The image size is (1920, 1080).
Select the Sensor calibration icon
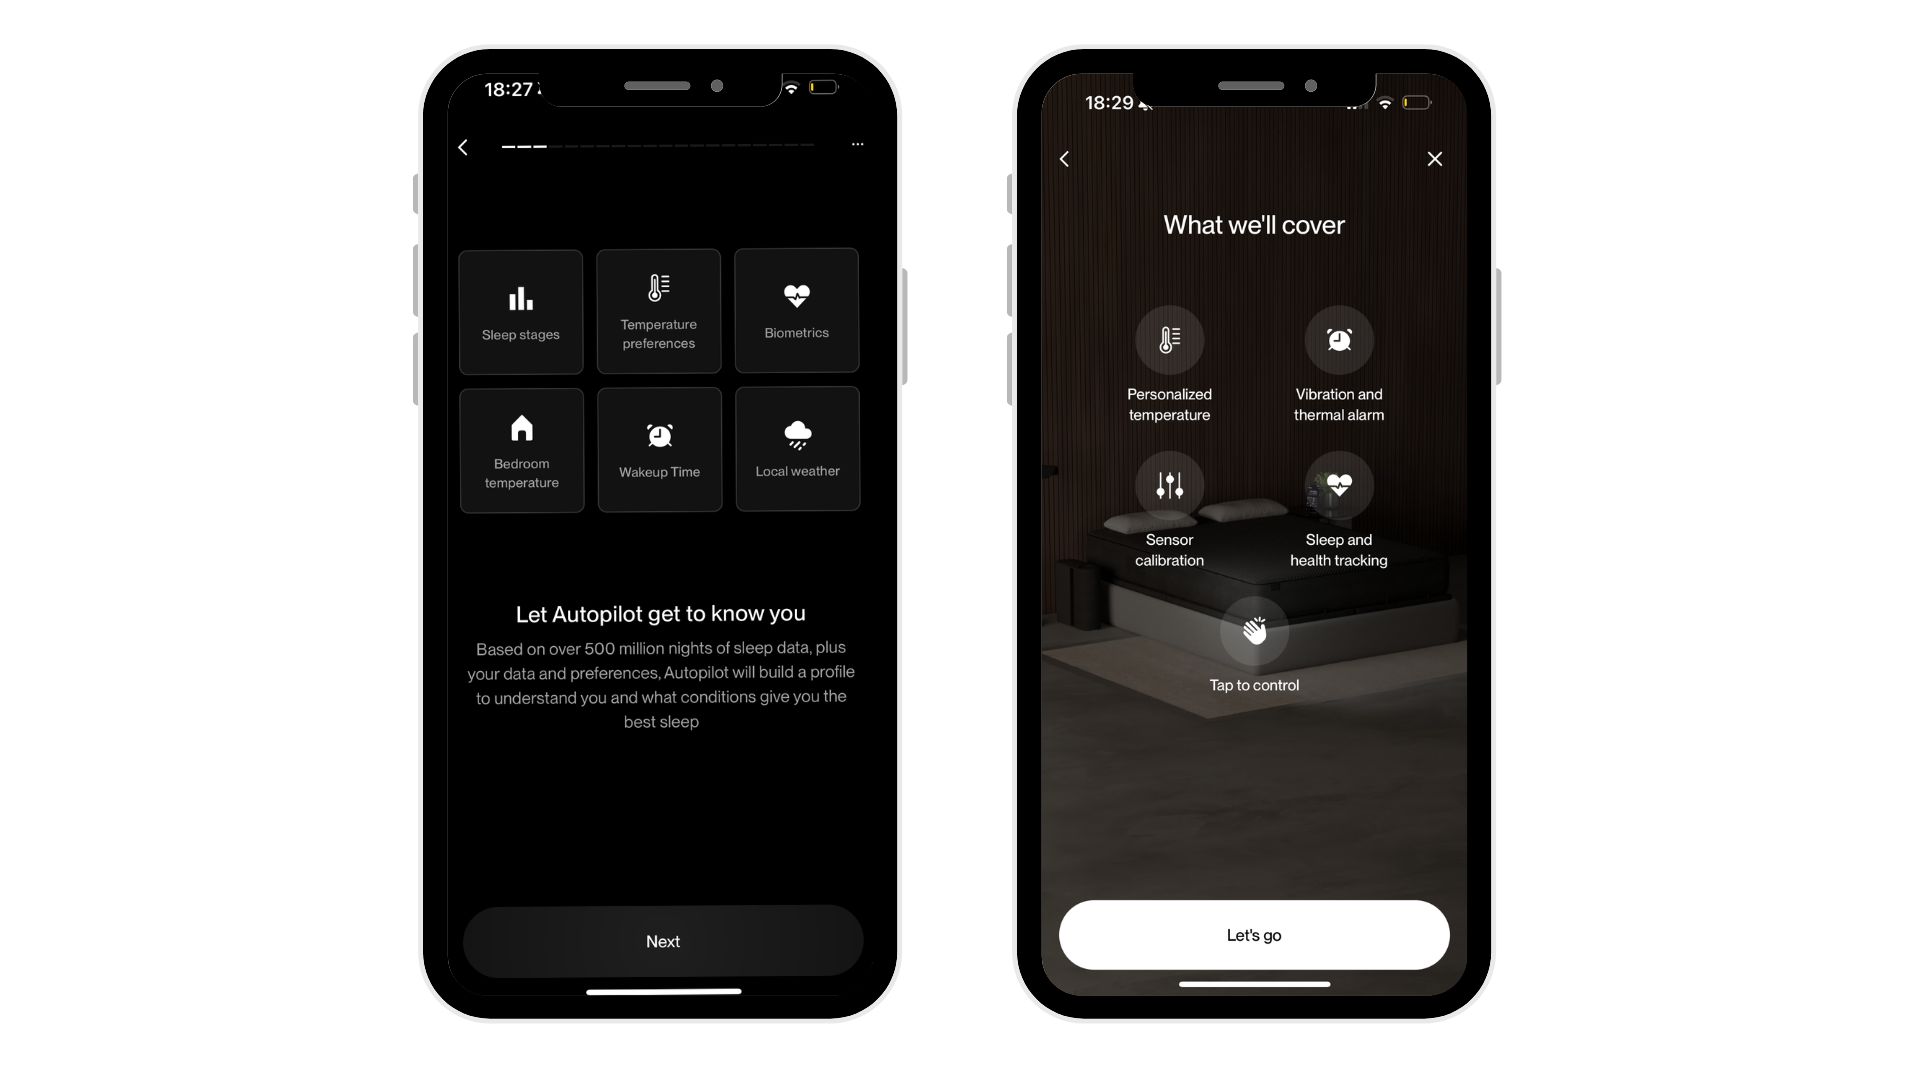pos(1168,484)
